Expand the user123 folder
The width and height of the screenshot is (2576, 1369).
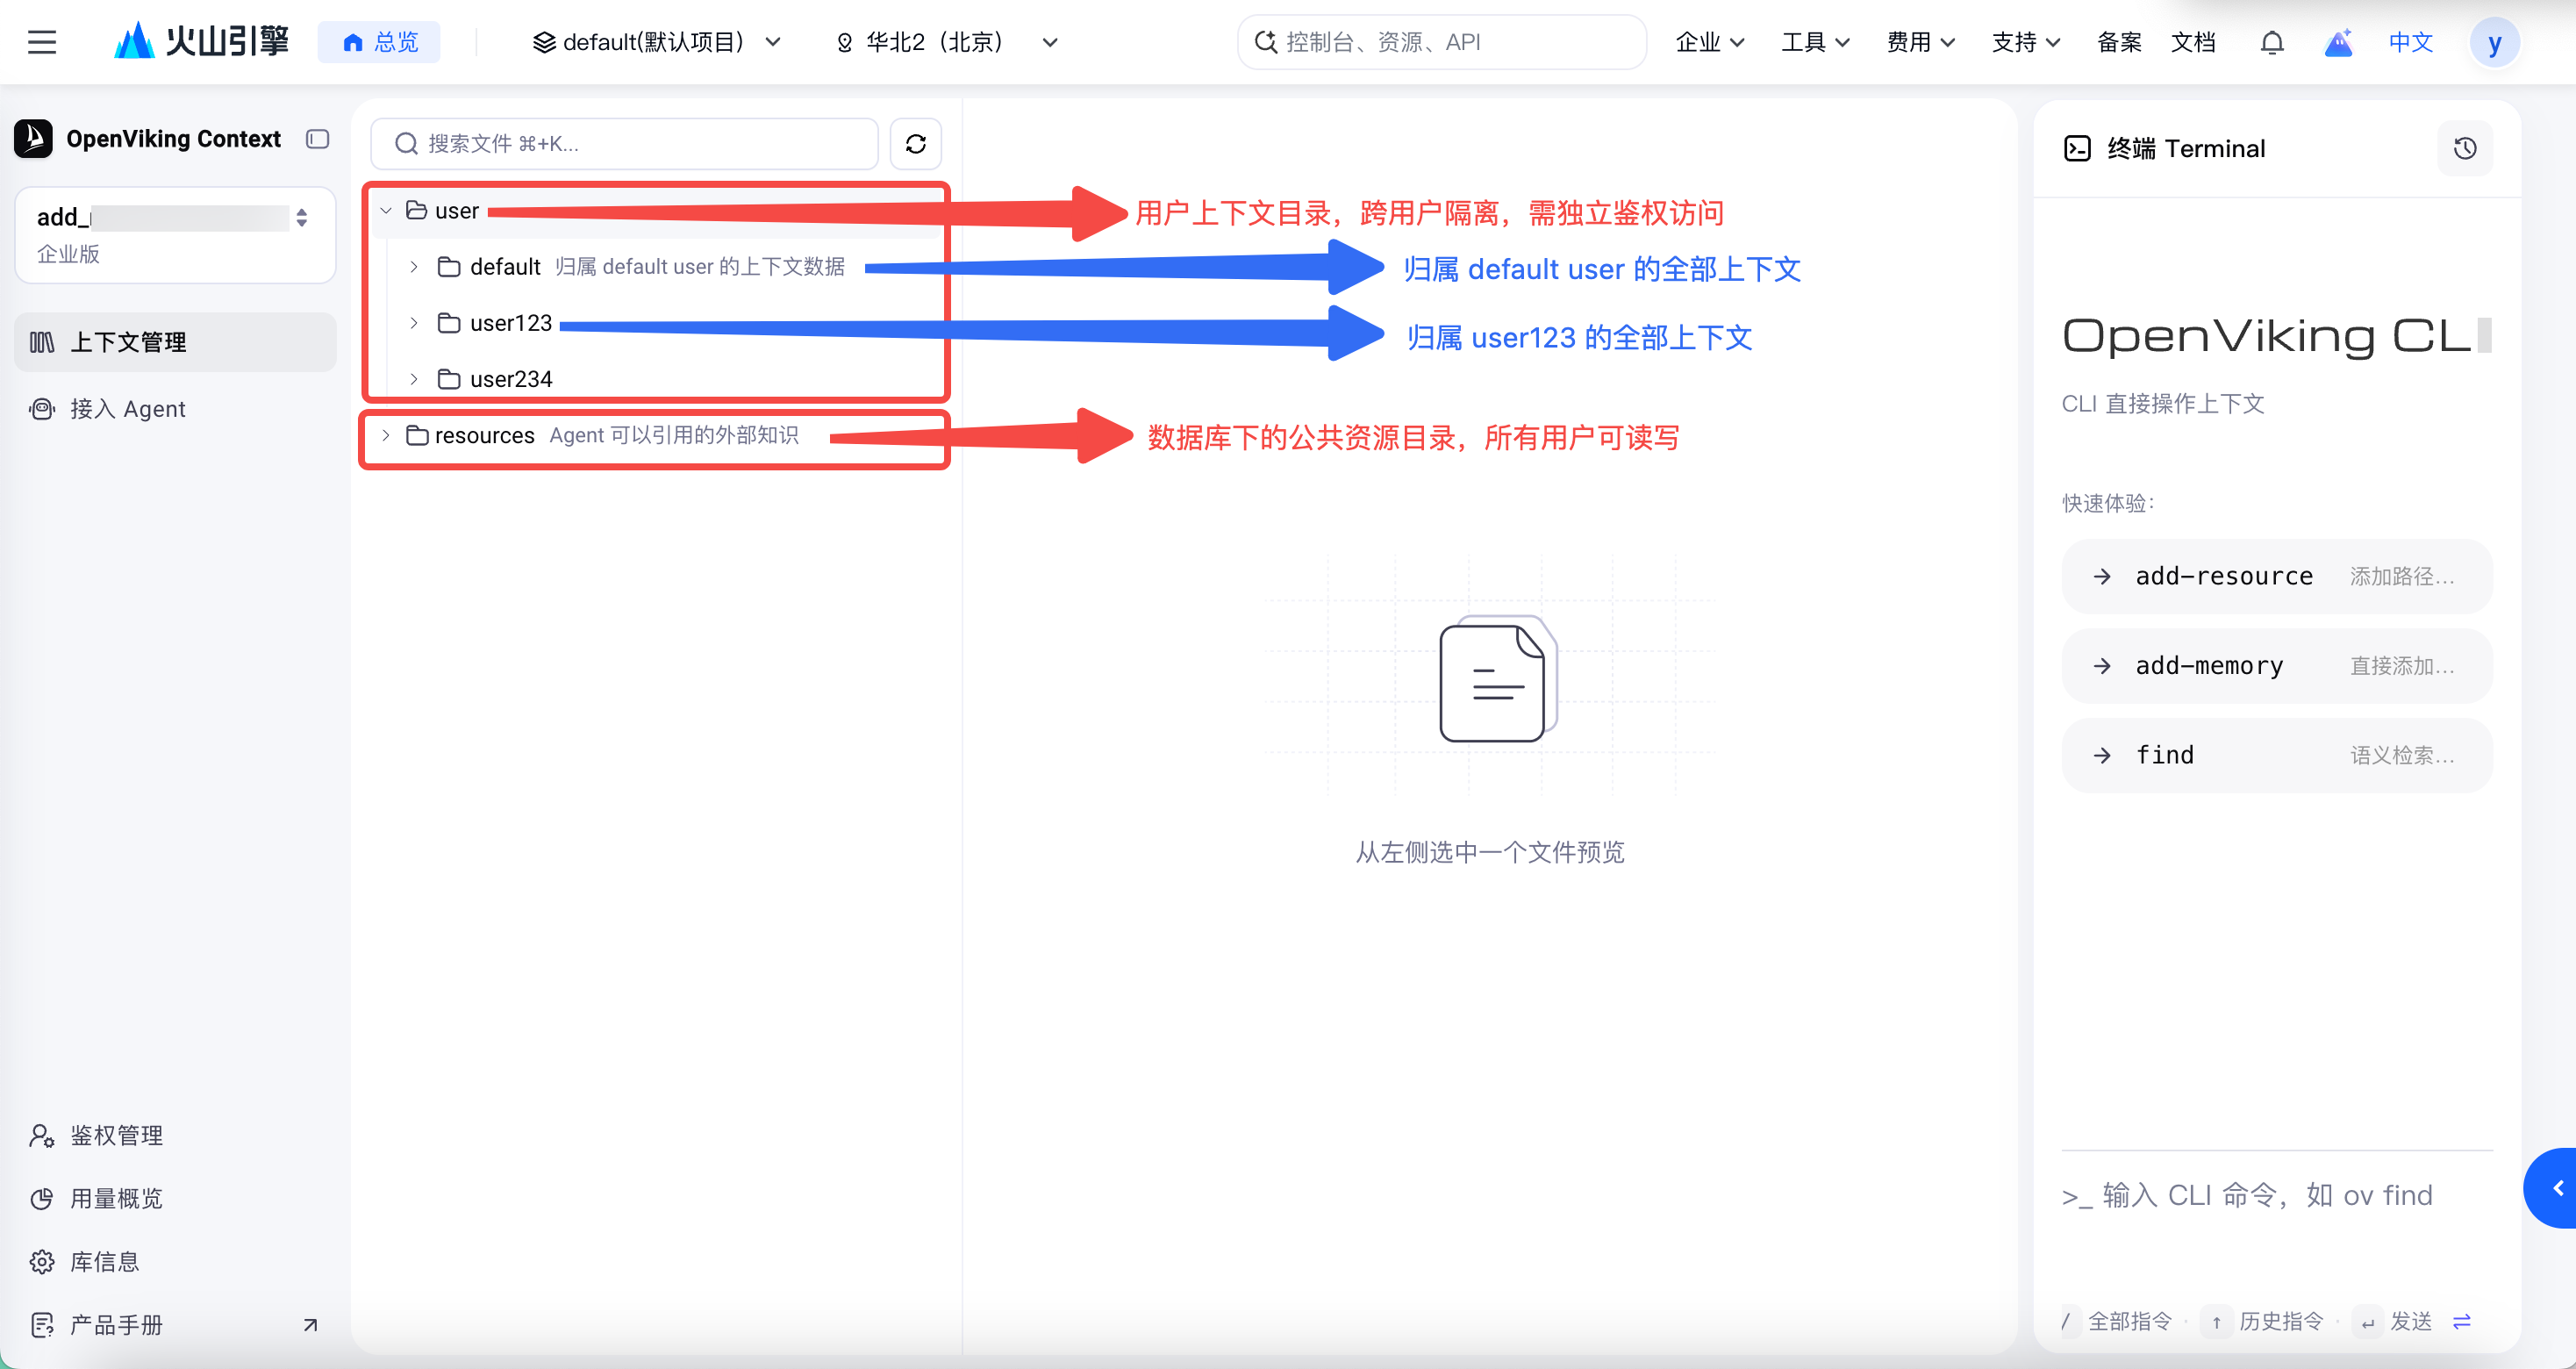pyautogui.click(x=414, y=323)
